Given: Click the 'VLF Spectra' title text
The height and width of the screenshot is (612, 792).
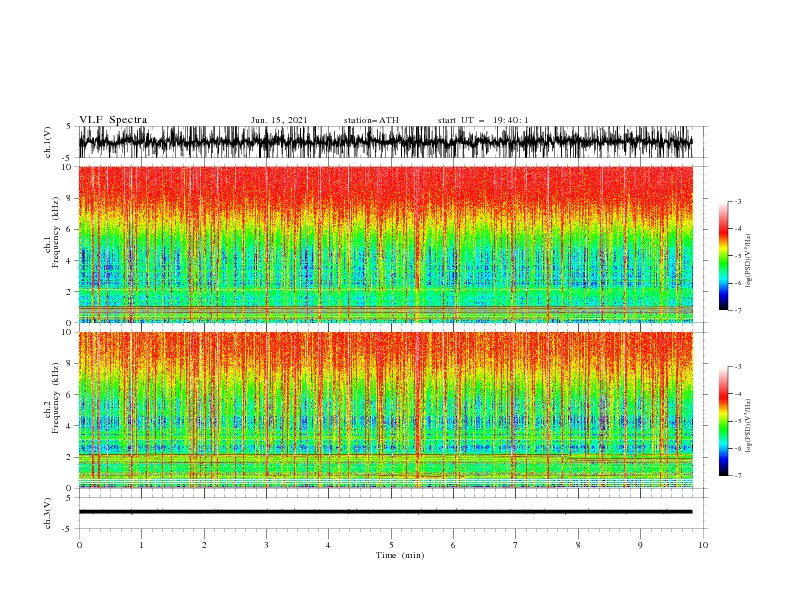Looking at the screenshot, I should click(113, 120).
